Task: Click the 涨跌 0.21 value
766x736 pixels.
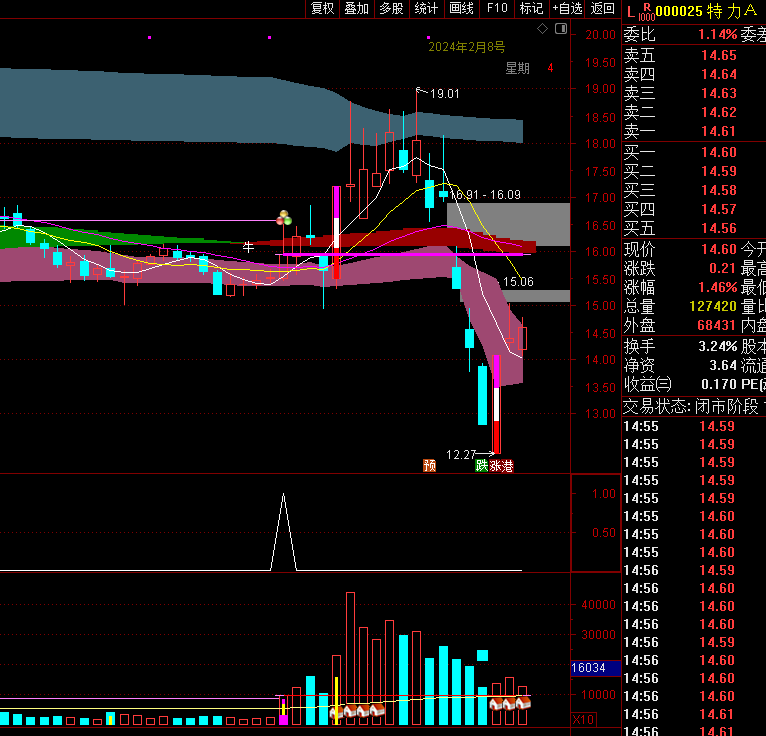Action: tap(723, 269)
